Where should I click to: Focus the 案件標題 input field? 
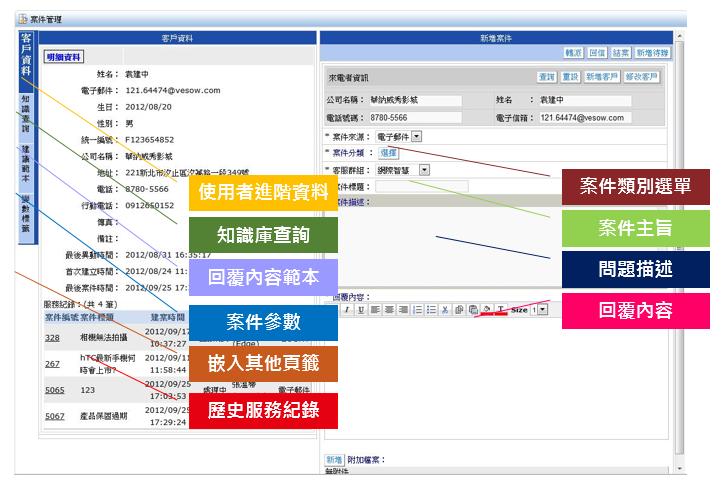(x=422, y=186)
